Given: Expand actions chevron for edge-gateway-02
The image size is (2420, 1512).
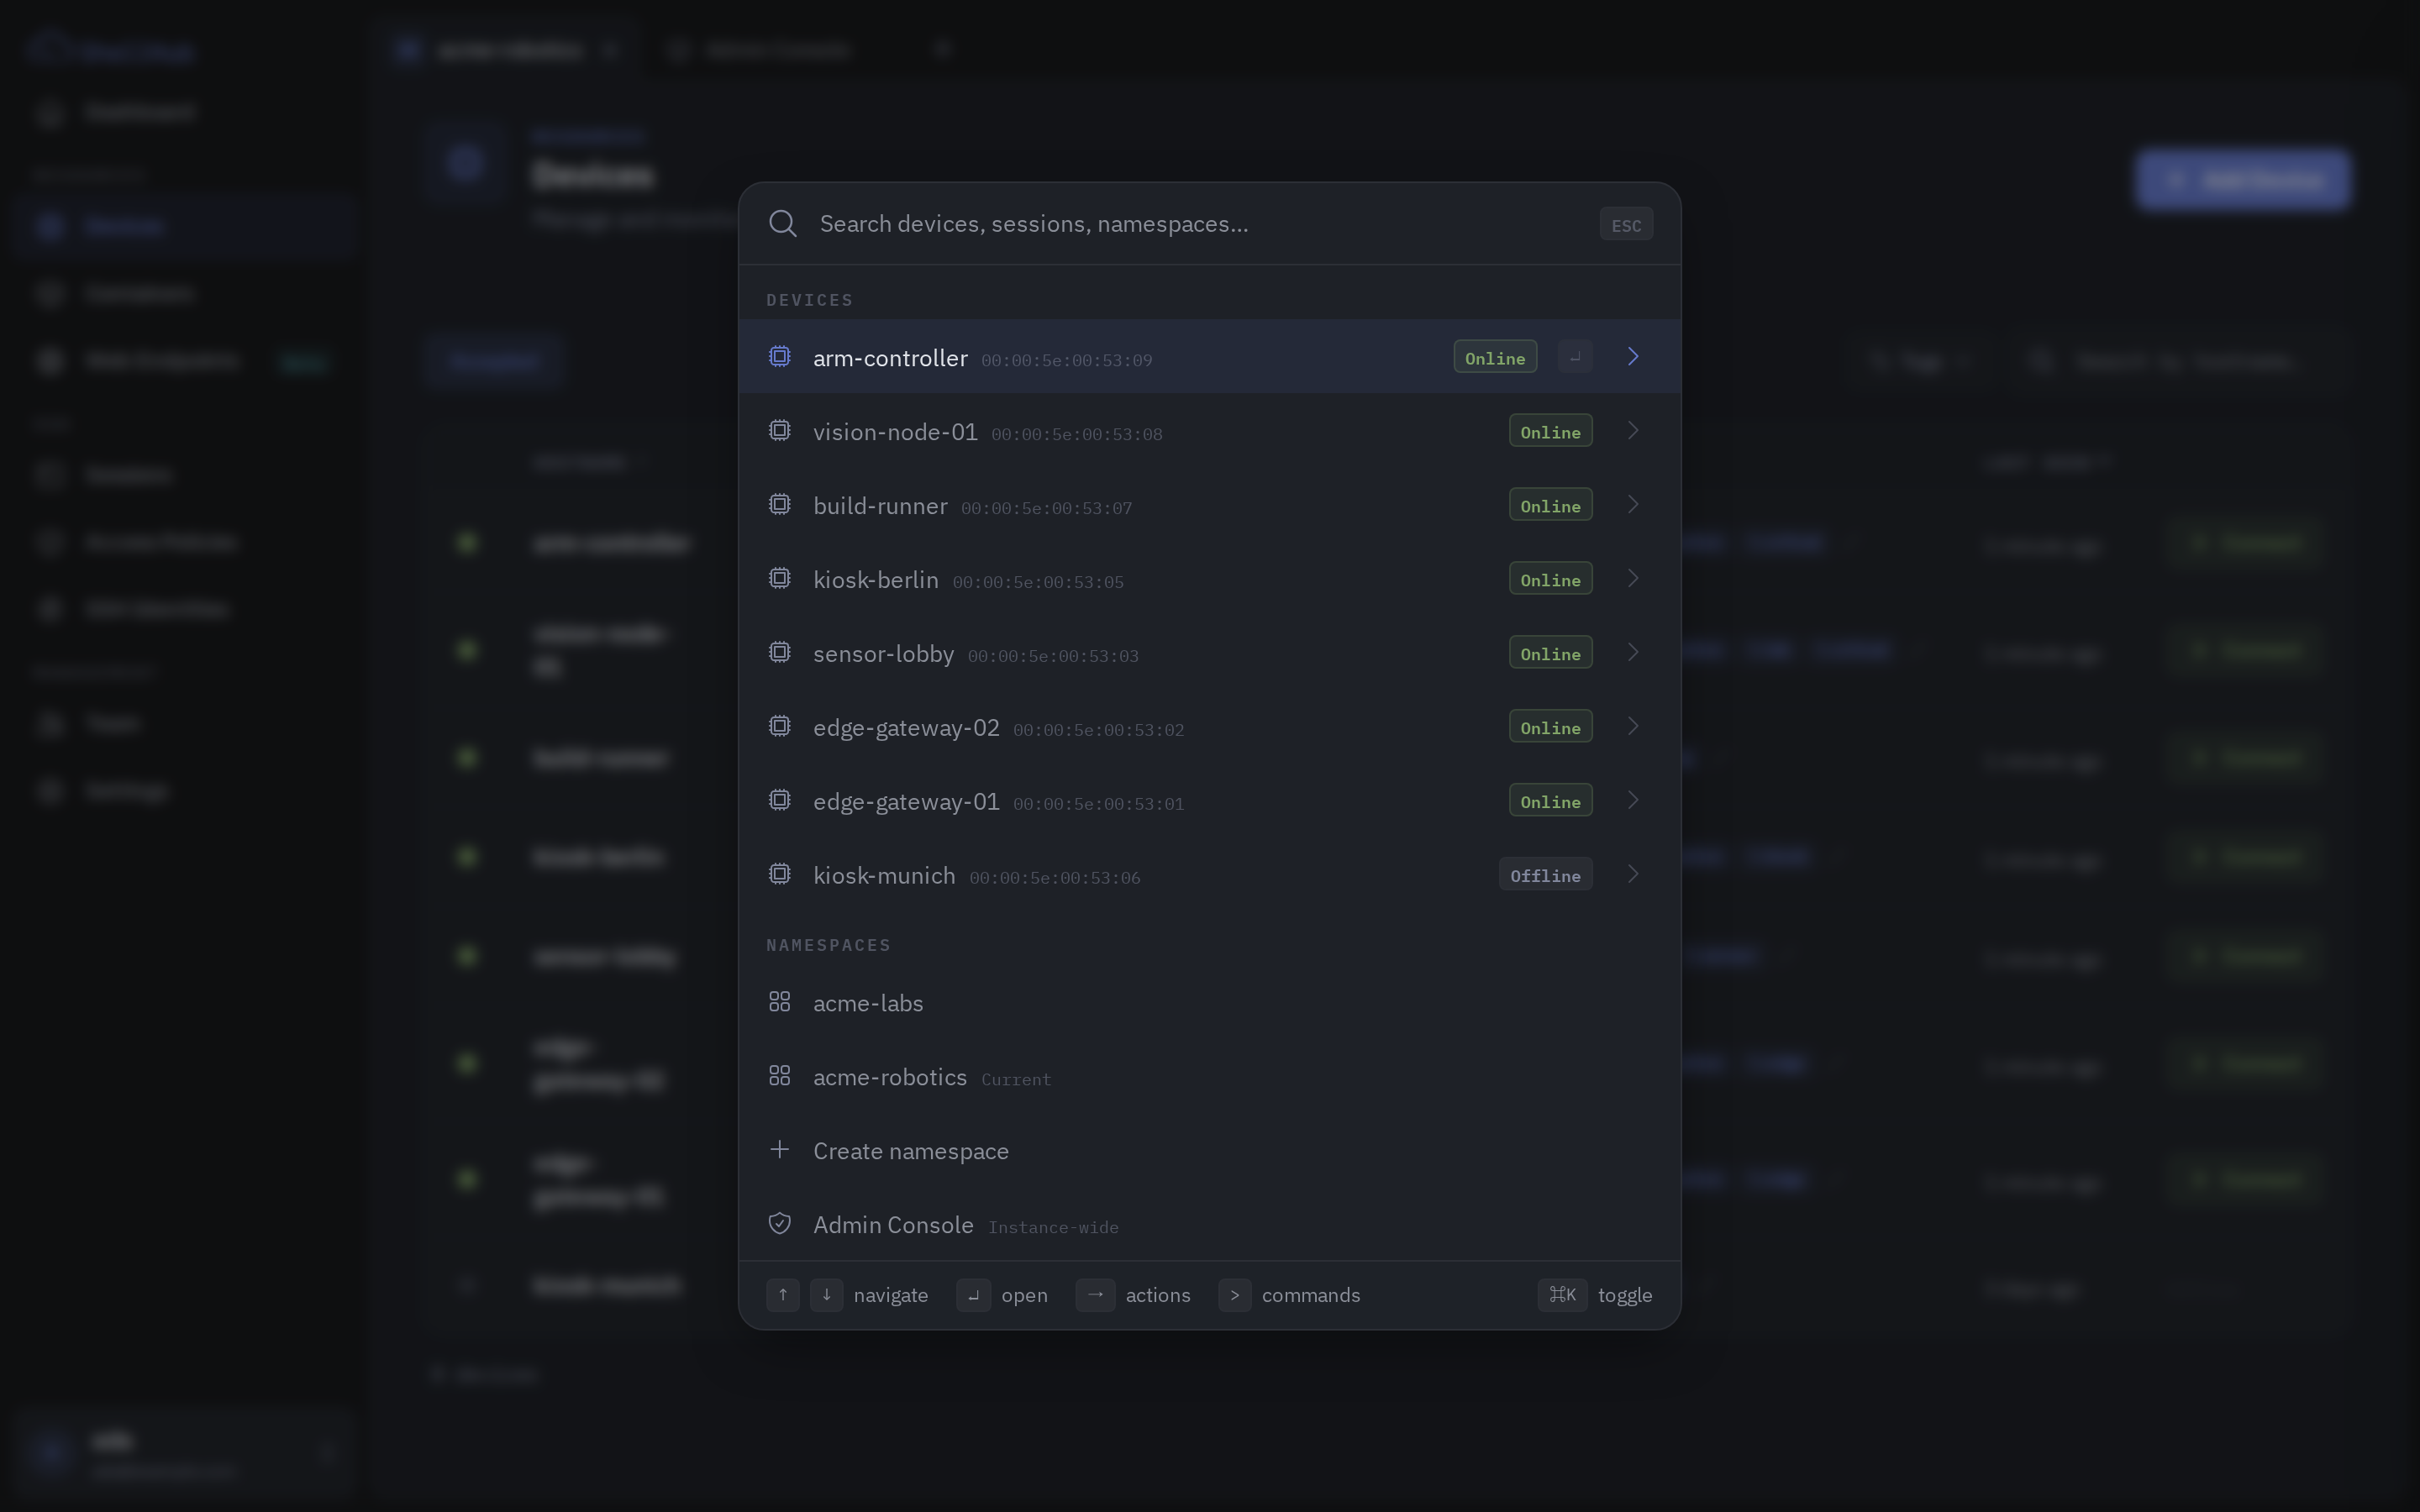Looking at the screenshot, I should coord(1633,727).
